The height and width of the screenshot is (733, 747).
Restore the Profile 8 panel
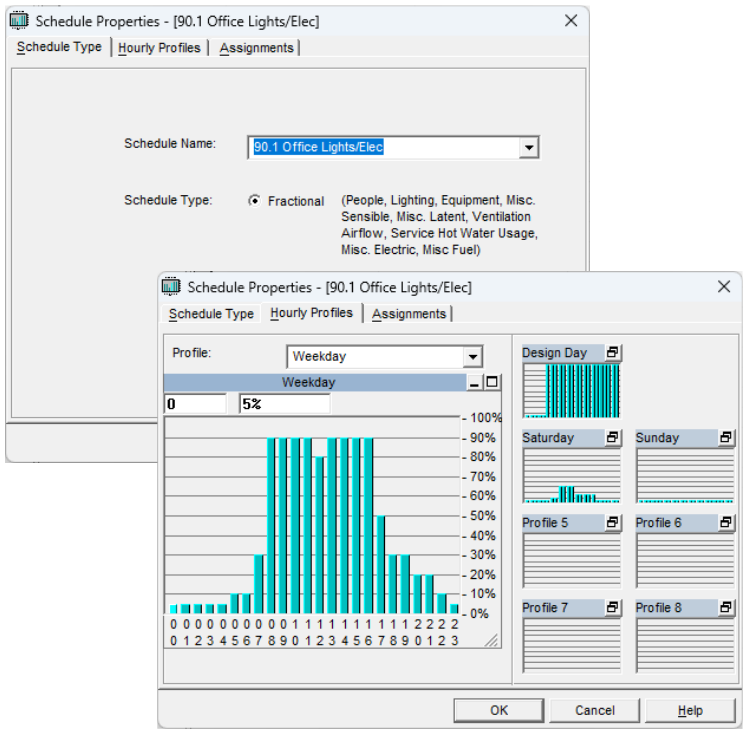(726, 608)
